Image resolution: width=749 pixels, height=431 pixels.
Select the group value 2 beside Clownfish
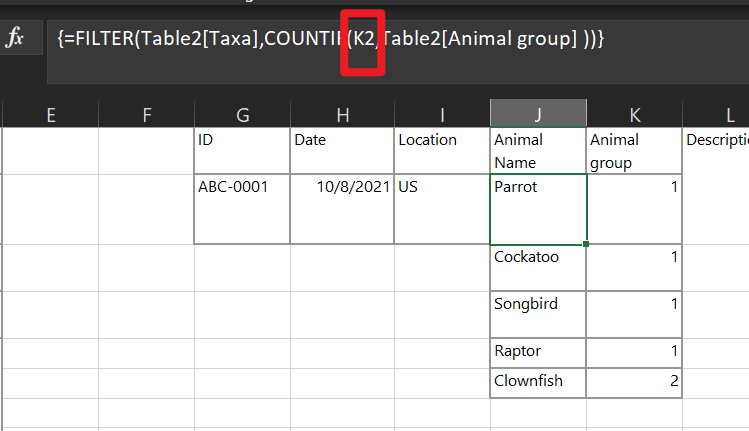pos(634,383)
